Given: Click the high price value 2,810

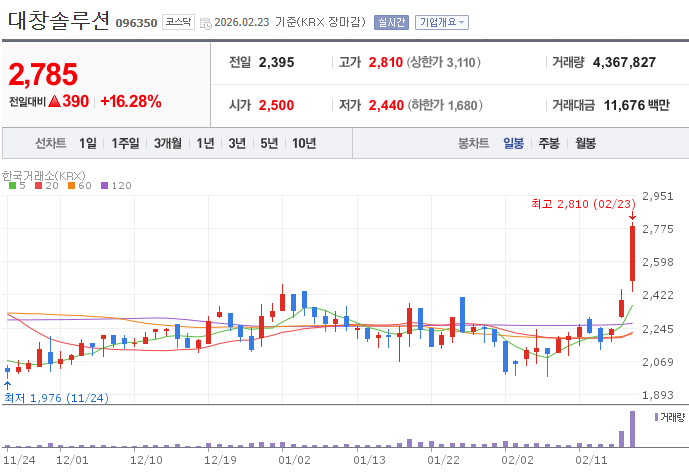Looking at the screenshot, I should [386, 62].
